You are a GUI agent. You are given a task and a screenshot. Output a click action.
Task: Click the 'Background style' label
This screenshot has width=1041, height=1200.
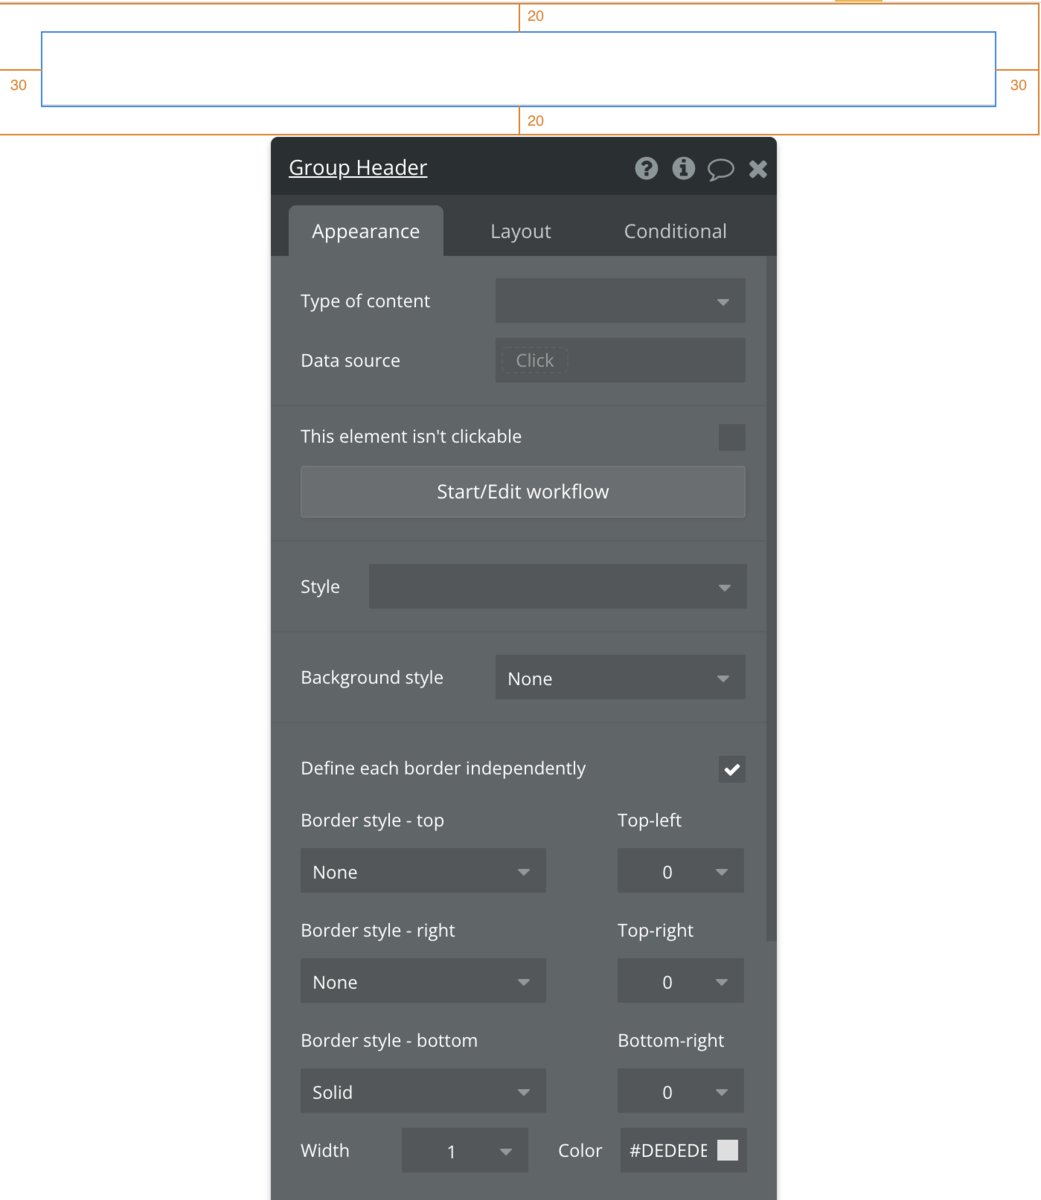[x=372, y=678]
